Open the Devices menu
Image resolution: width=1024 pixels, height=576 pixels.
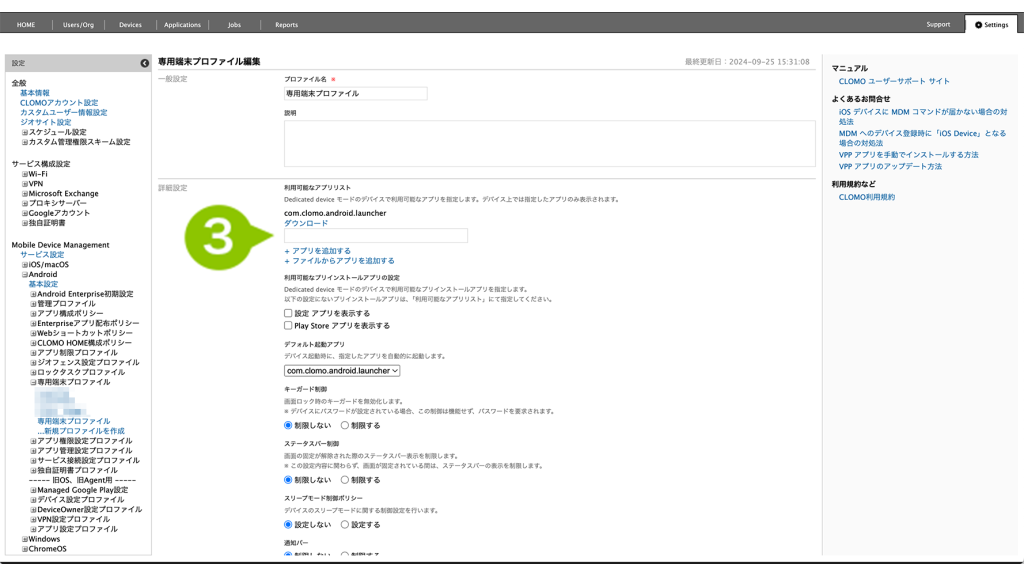pyautogui.click(x=130, y=25)
